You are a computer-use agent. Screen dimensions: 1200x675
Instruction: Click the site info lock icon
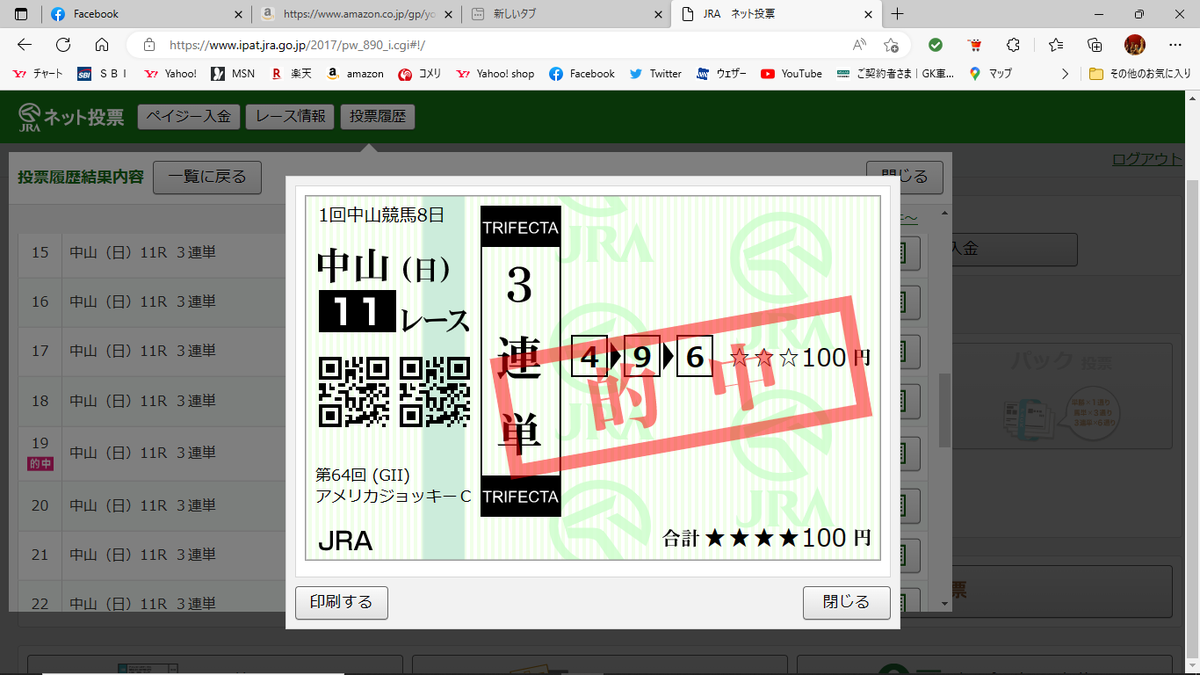[149, 45]
